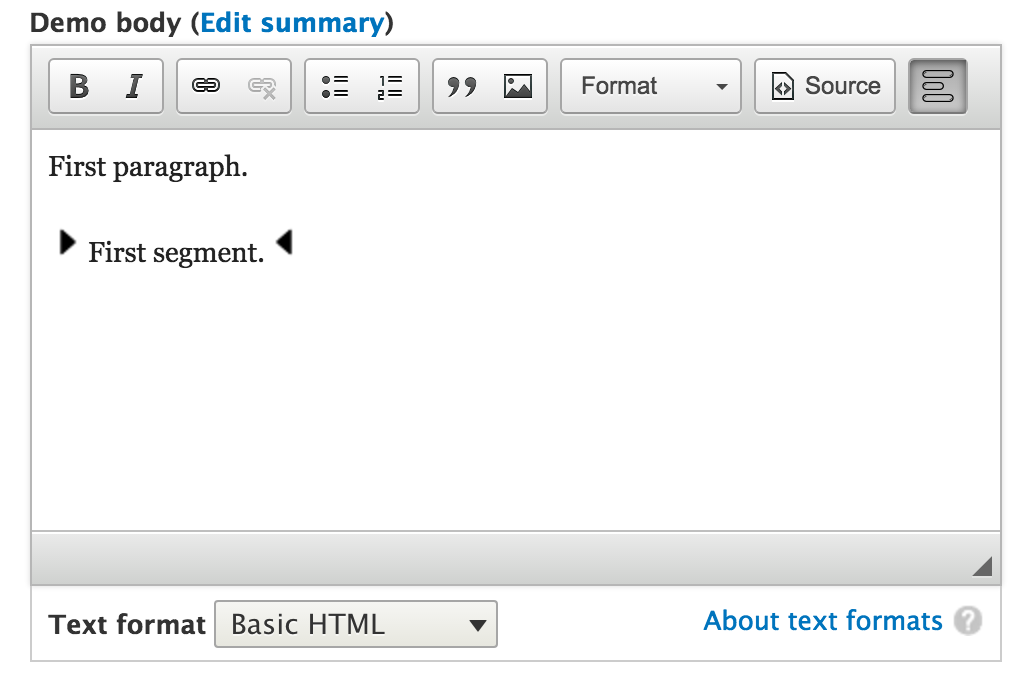Apply block quote formatting
The height and width of the screenshot is (678, 1036).
coord(462,86)
